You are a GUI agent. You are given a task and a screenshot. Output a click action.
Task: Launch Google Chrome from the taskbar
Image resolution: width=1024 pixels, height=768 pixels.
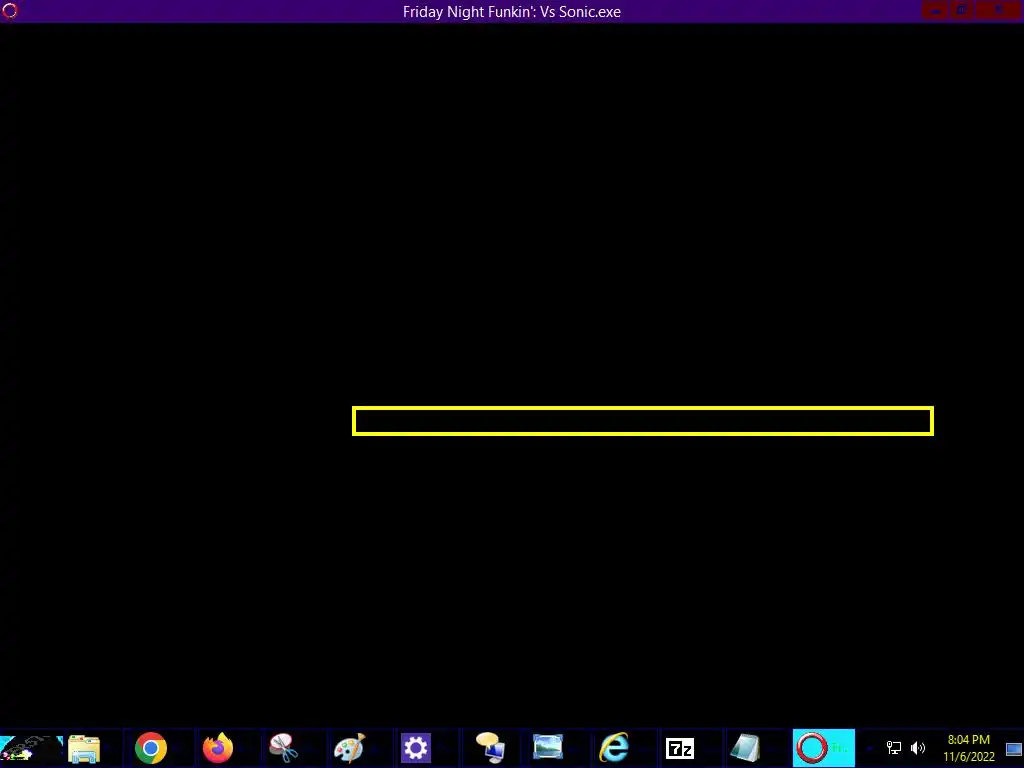[x=151, y=748]
